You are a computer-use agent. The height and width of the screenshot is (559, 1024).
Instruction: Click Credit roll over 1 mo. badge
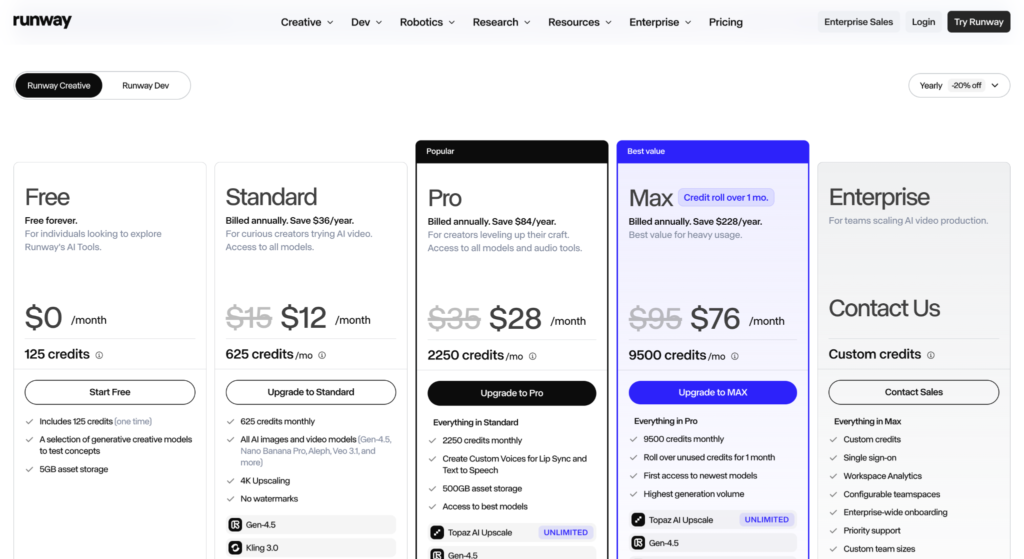[726, 197]
